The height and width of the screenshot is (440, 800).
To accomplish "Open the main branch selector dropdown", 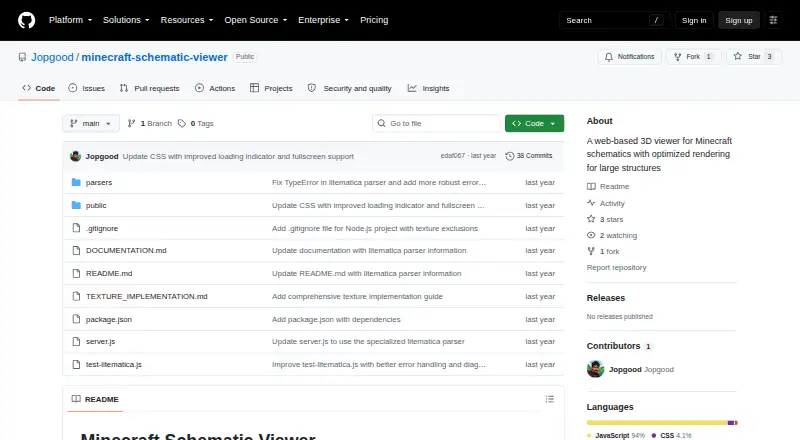I will point(91,124).
